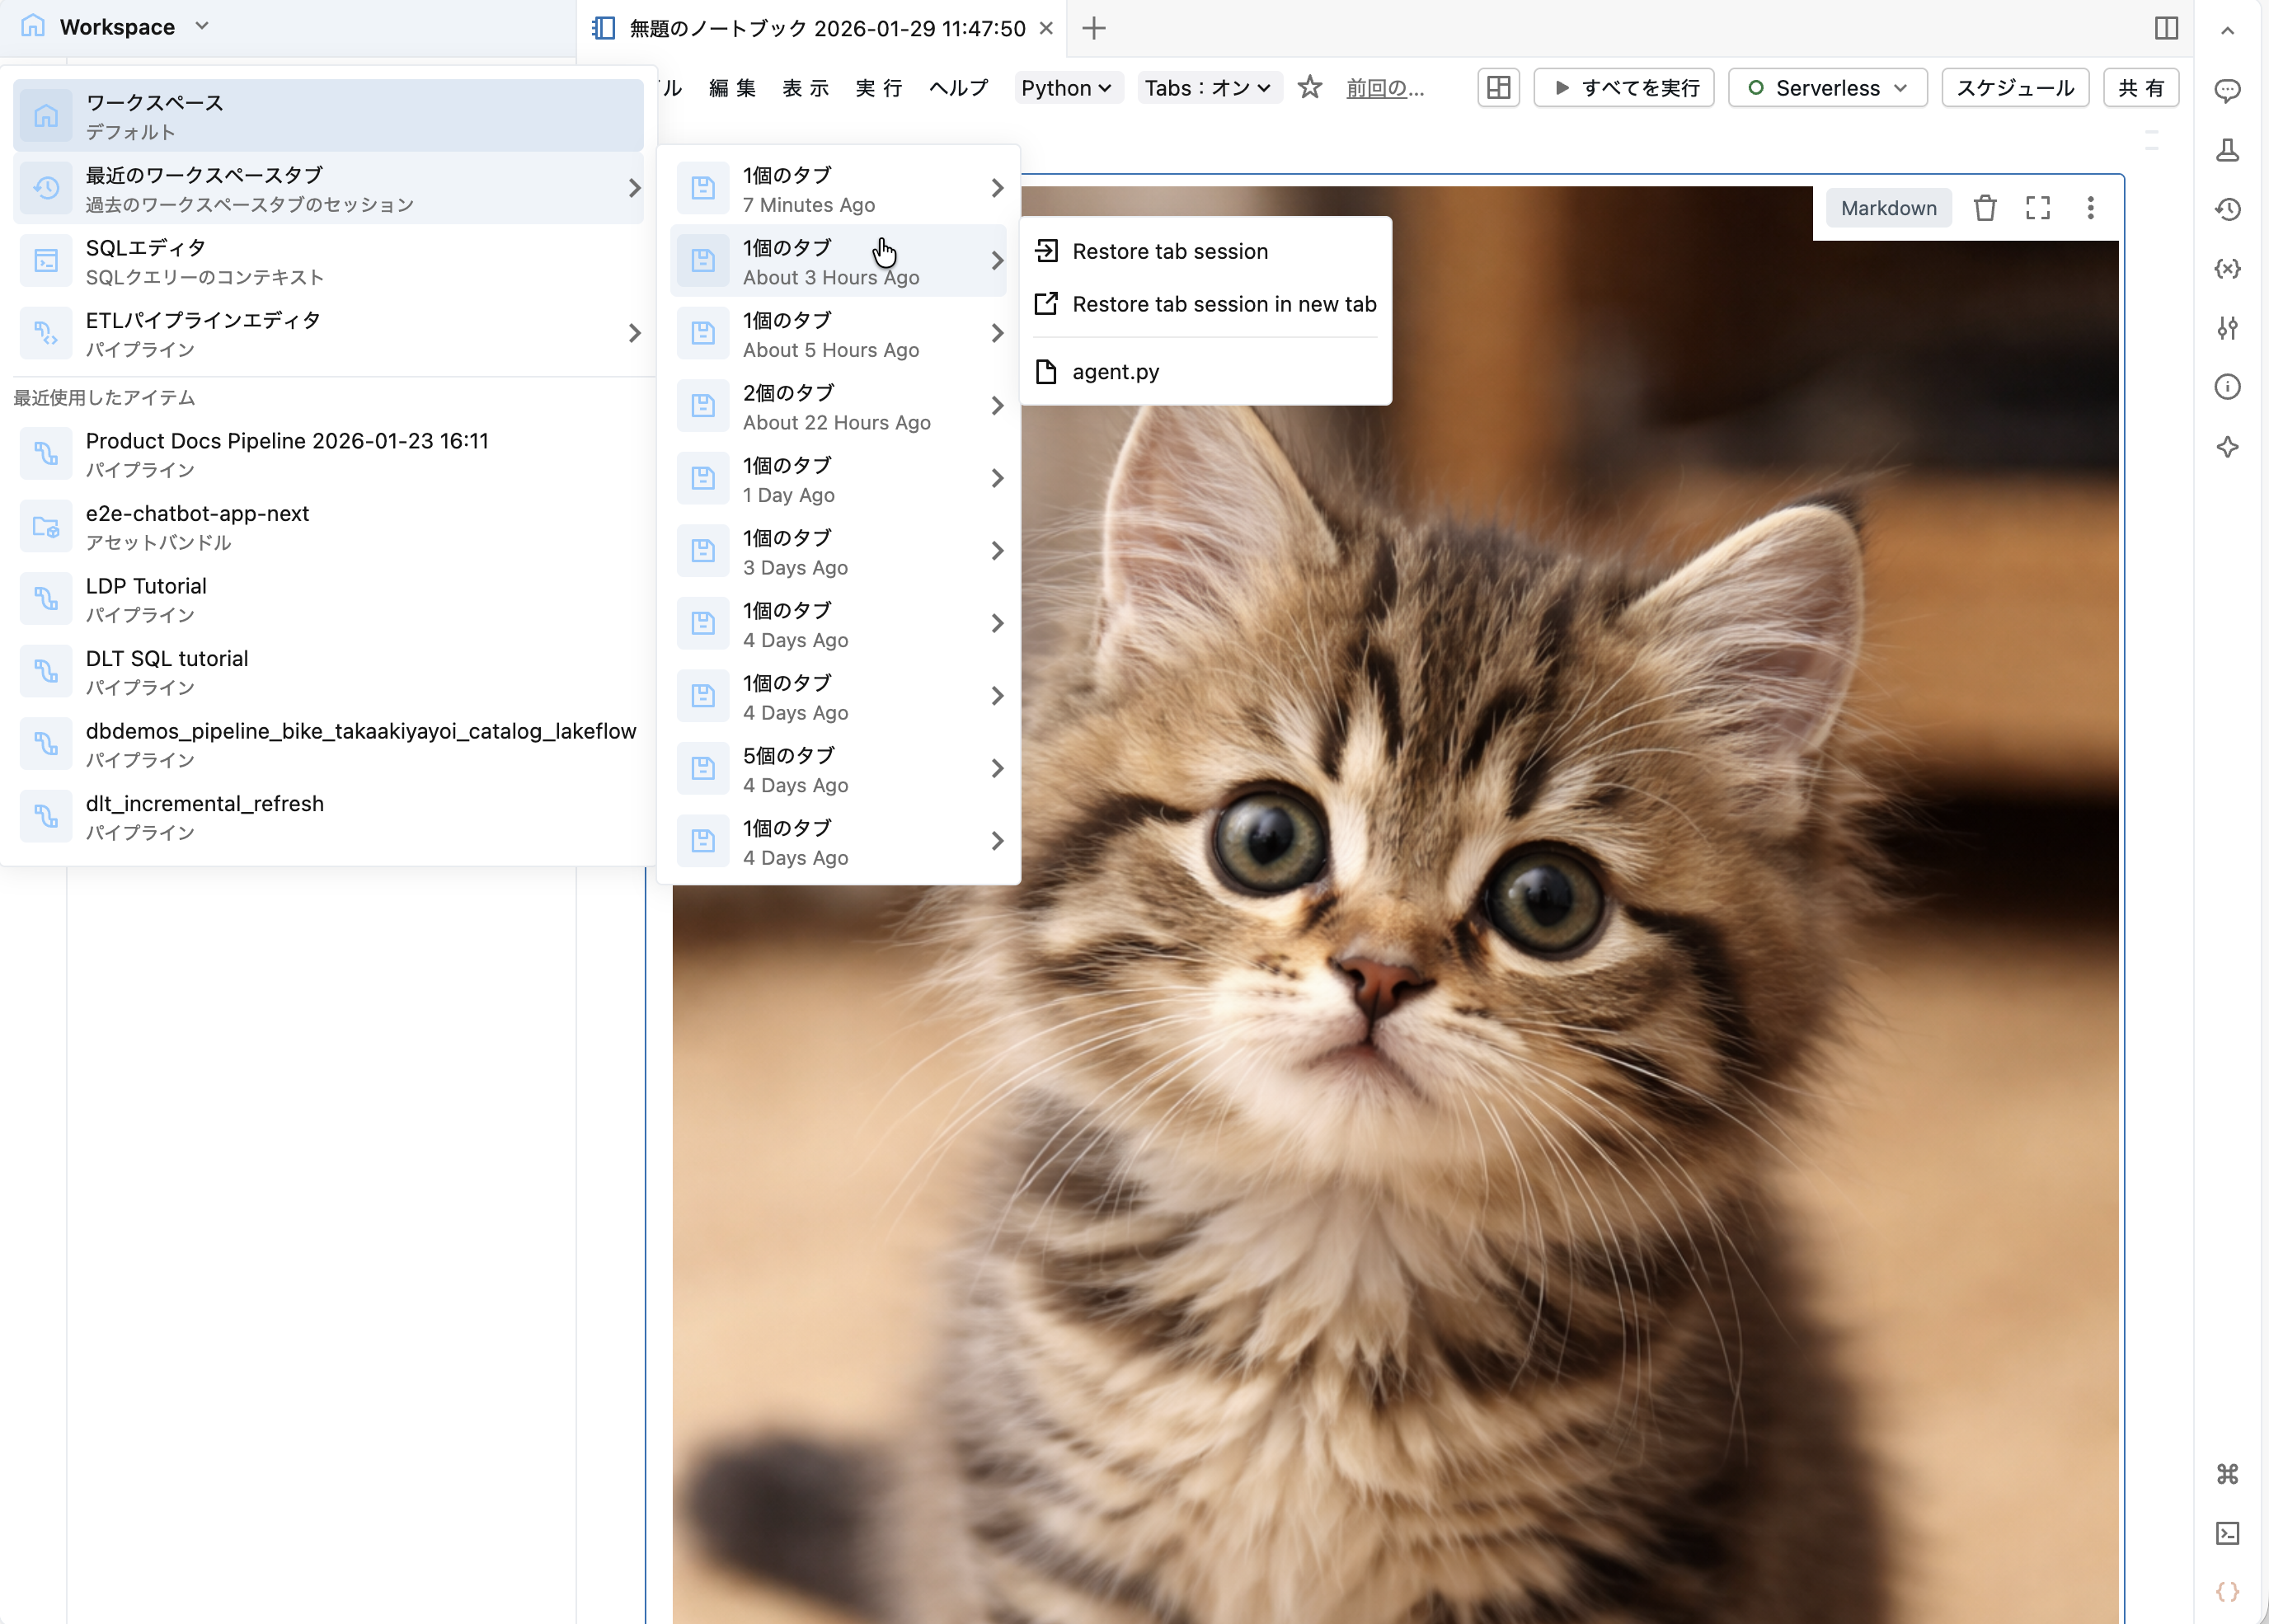The height and width of the screenshot is (1624, 2269).
Task: Toggle the side panel layout icon
Action: pos(2166,28)
